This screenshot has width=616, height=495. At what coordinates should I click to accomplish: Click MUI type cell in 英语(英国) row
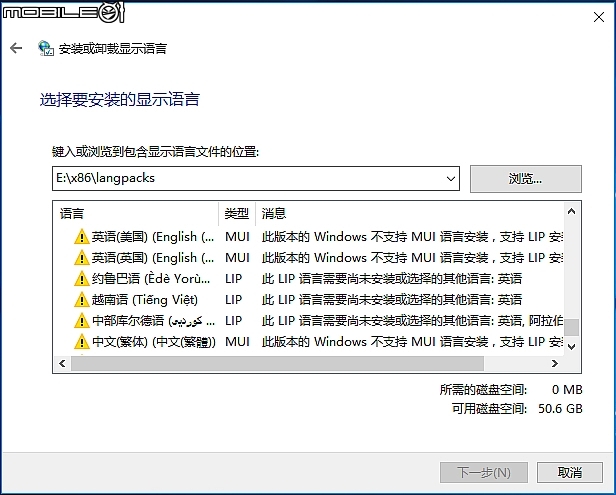pyautogui.click(x=237, y=258)
